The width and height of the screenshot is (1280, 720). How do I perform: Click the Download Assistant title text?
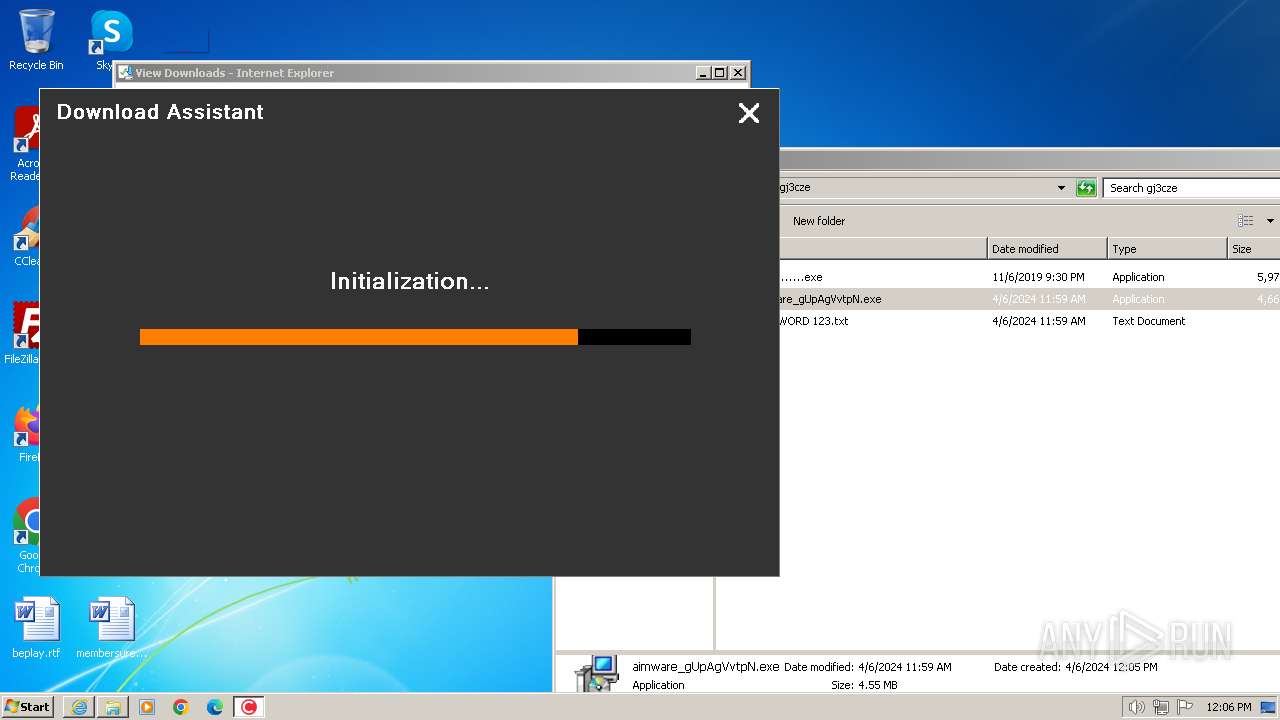(160, 112)
